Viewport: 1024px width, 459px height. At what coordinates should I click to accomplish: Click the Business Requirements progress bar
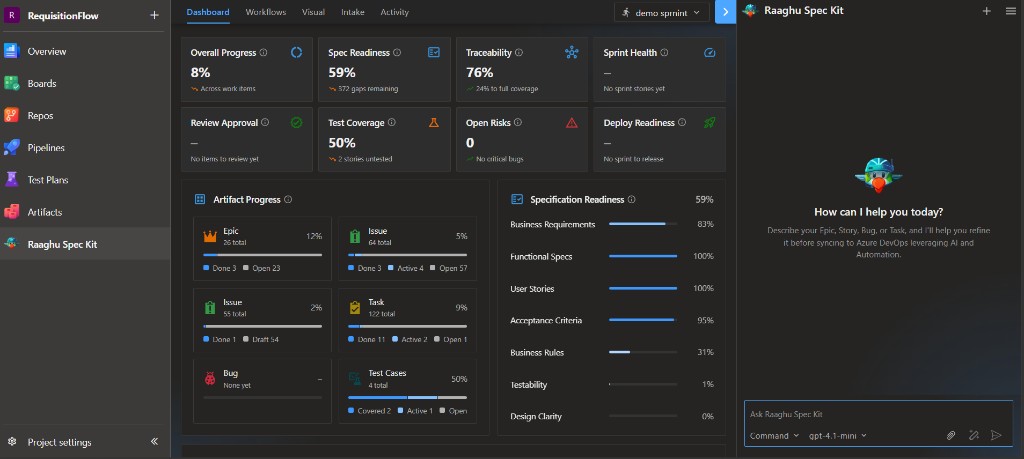643,224
